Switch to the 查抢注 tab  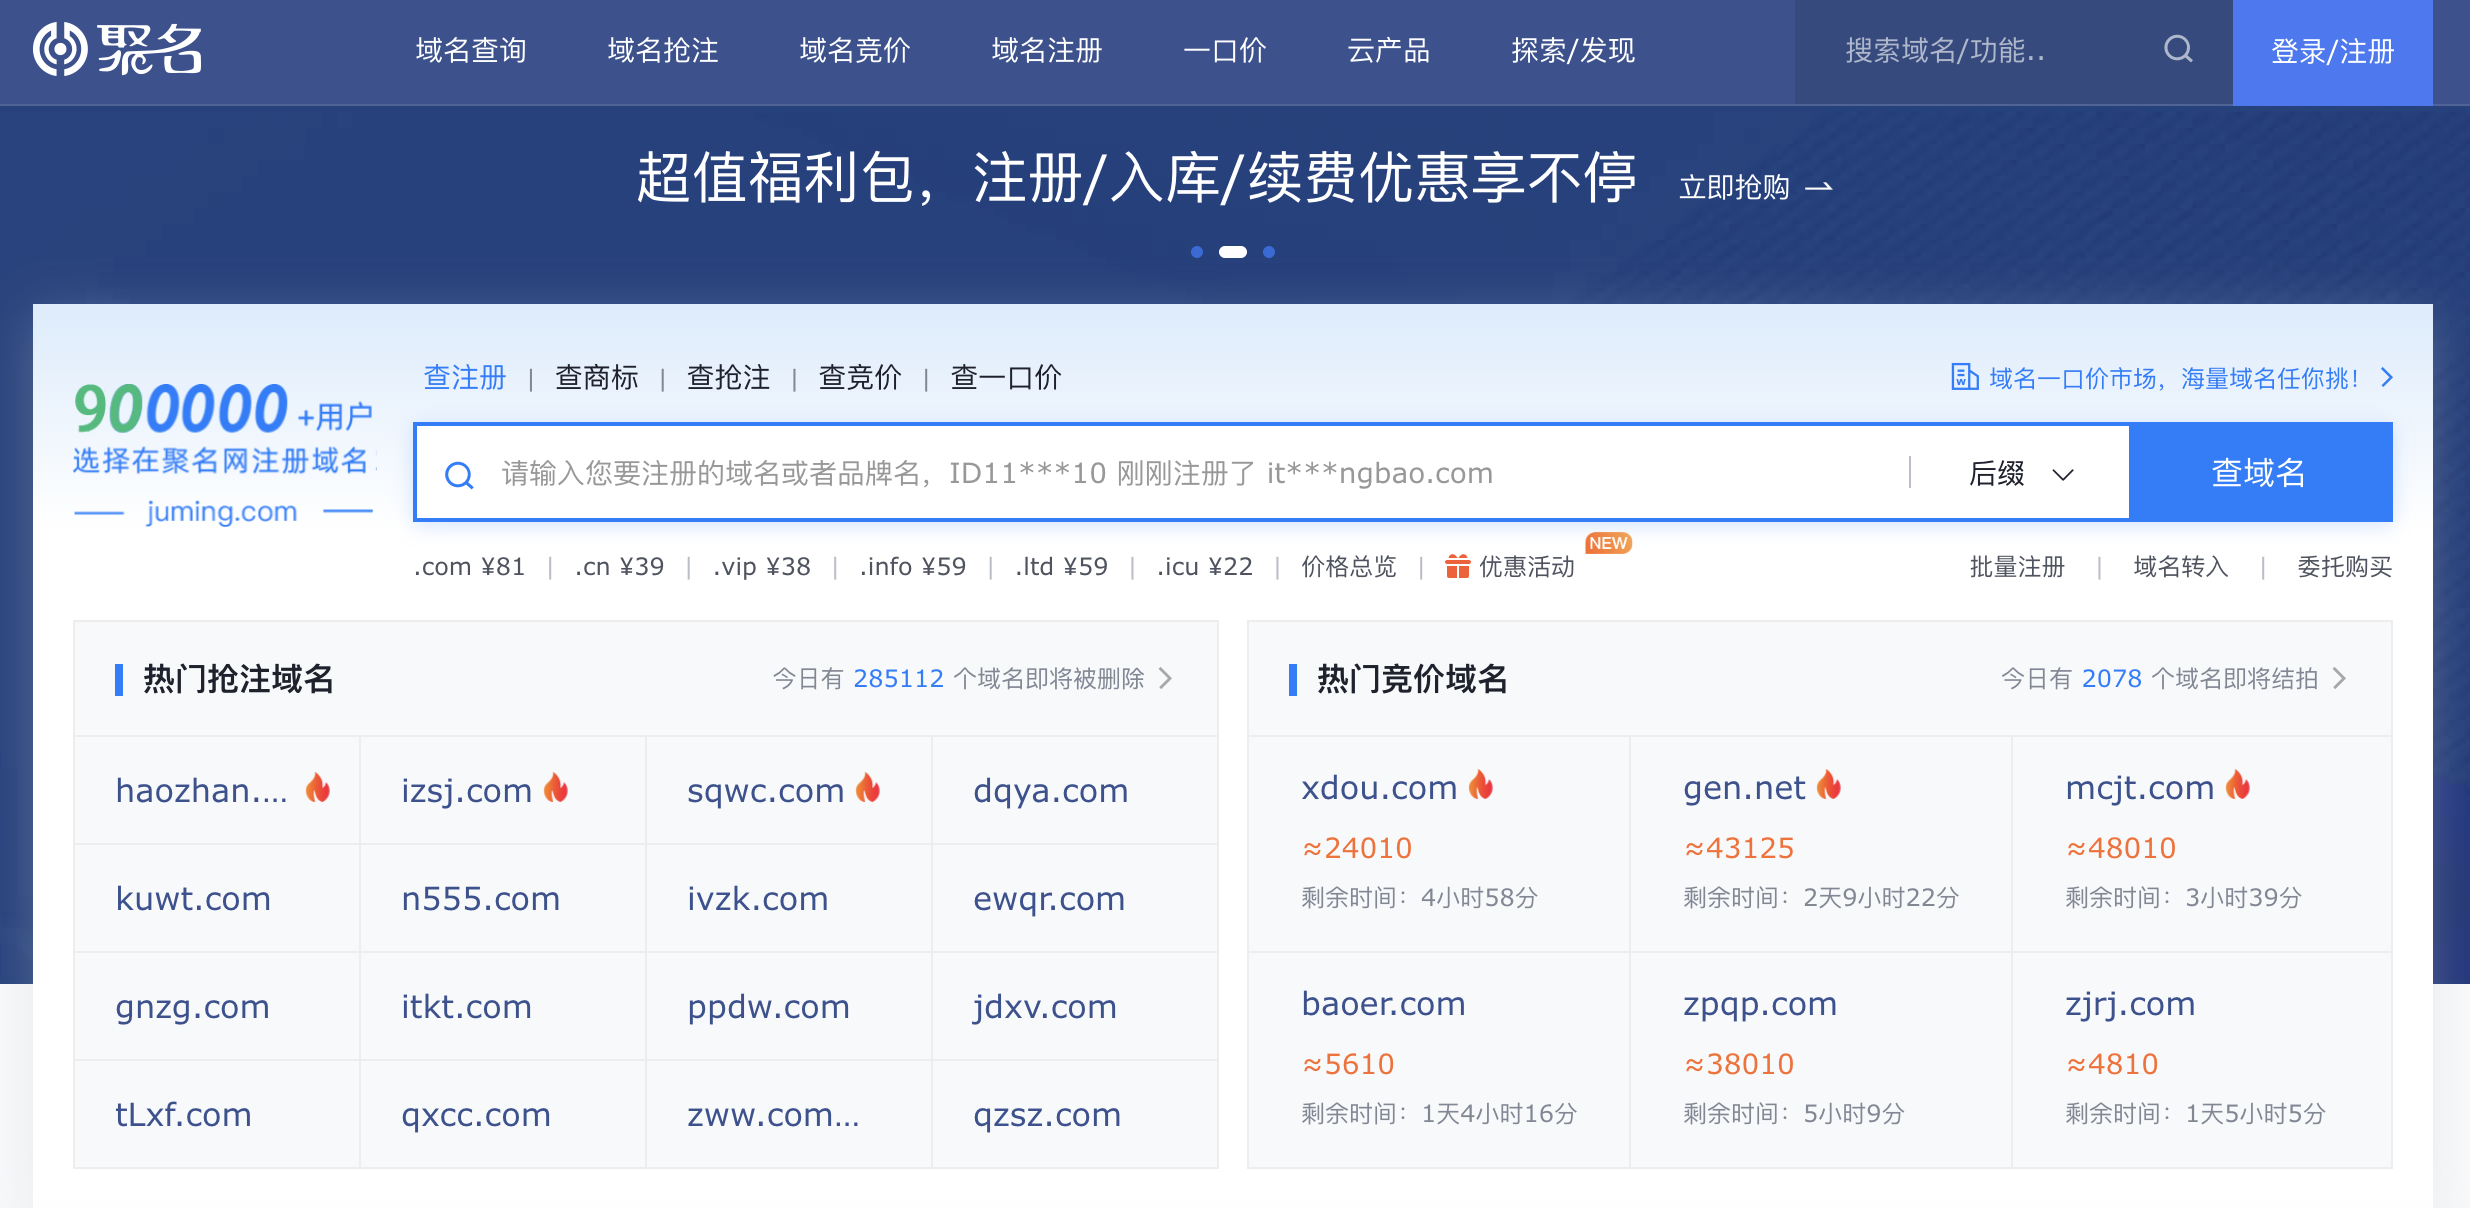coord(729,377)
